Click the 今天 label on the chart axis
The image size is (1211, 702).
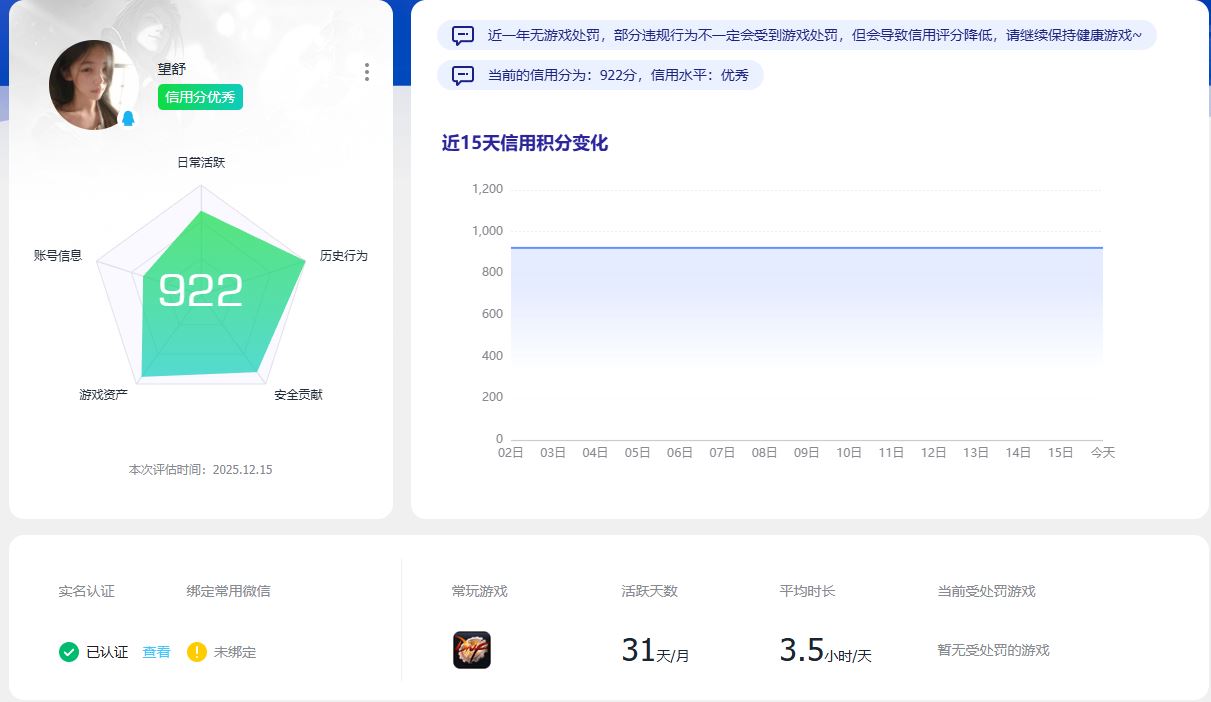pos(1103,452)
